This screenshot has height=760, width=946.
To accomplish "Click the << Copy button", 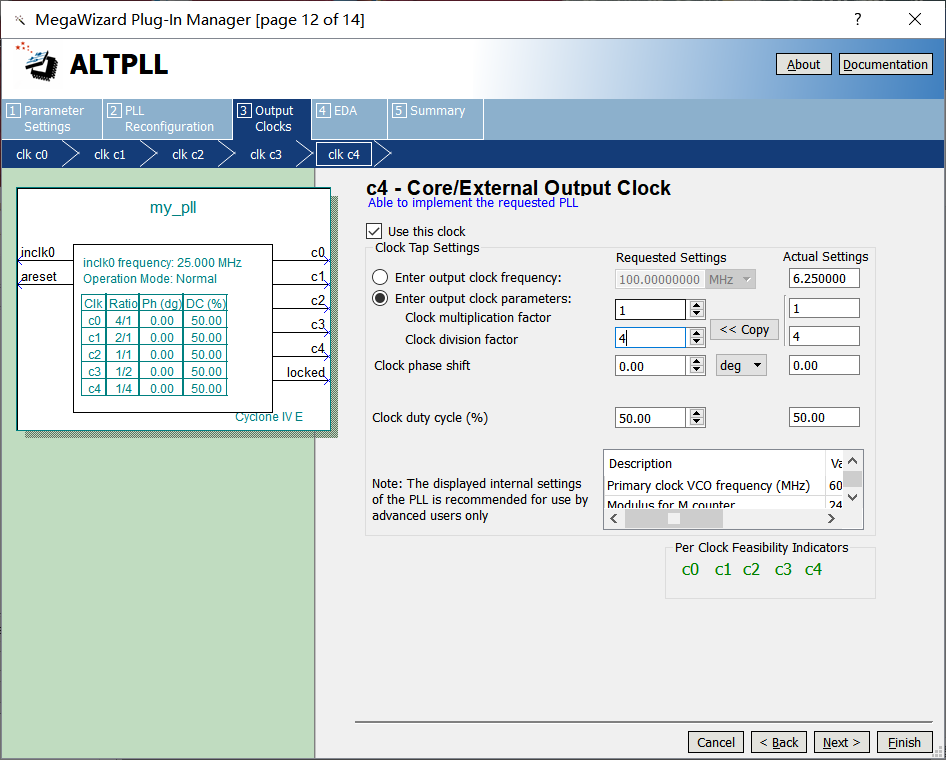I will [744, 329].
